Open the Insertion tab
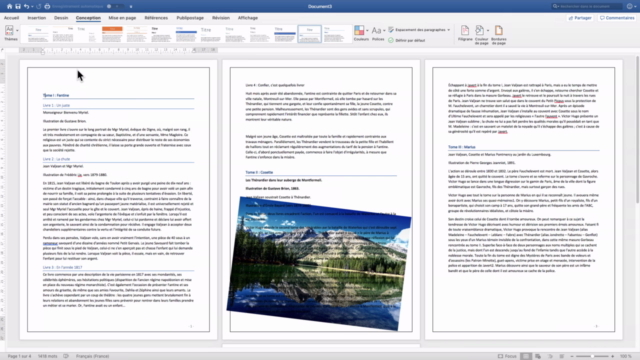 click(37, 18)
